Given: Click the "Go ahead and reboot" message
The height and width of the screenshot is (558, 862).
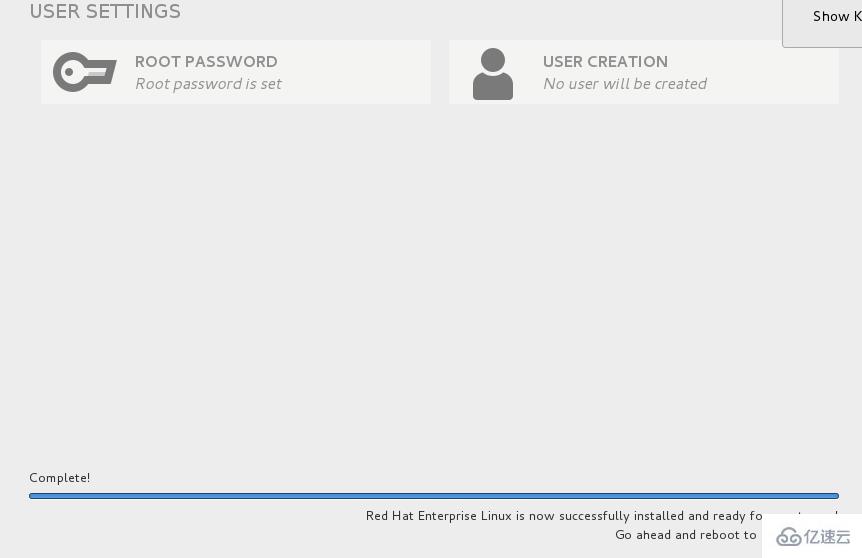Looking at the screenshot, I should pos(685,535).
